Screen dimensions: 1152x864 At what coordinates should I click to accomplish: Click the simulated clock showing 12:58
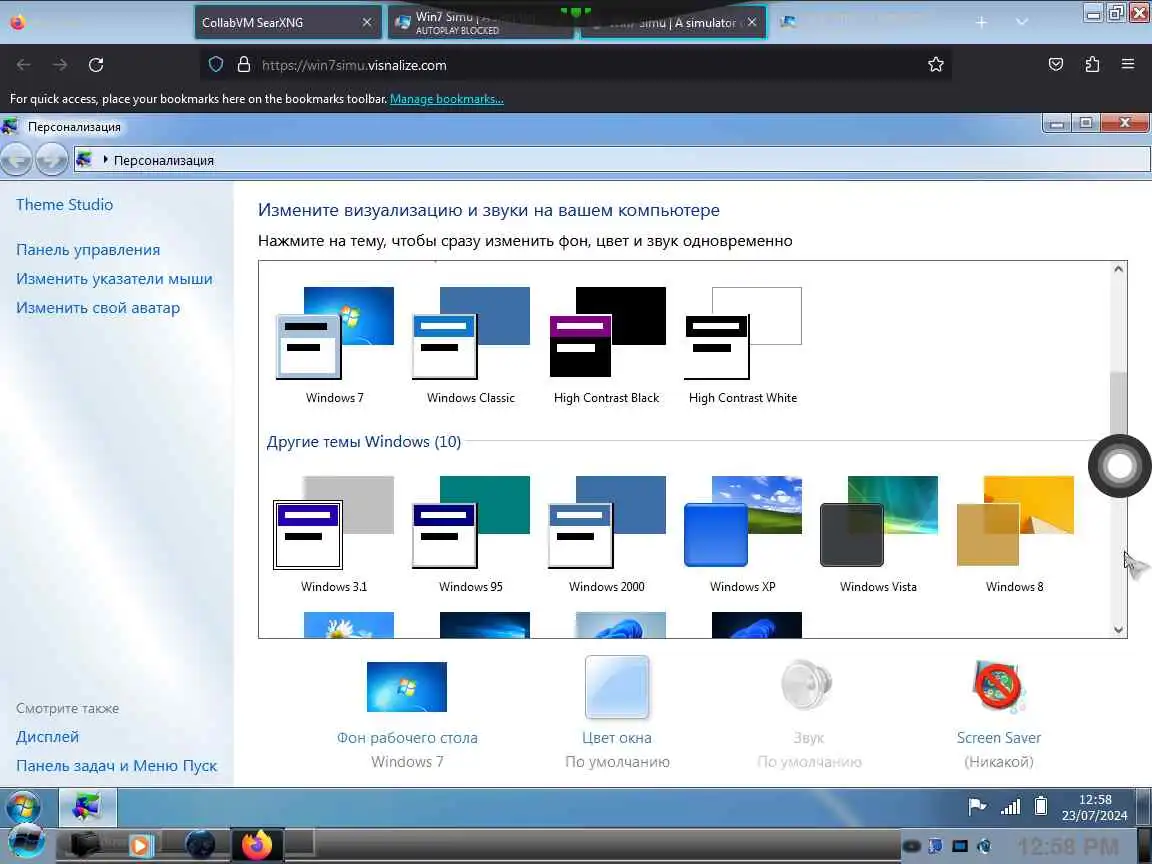1095,807
